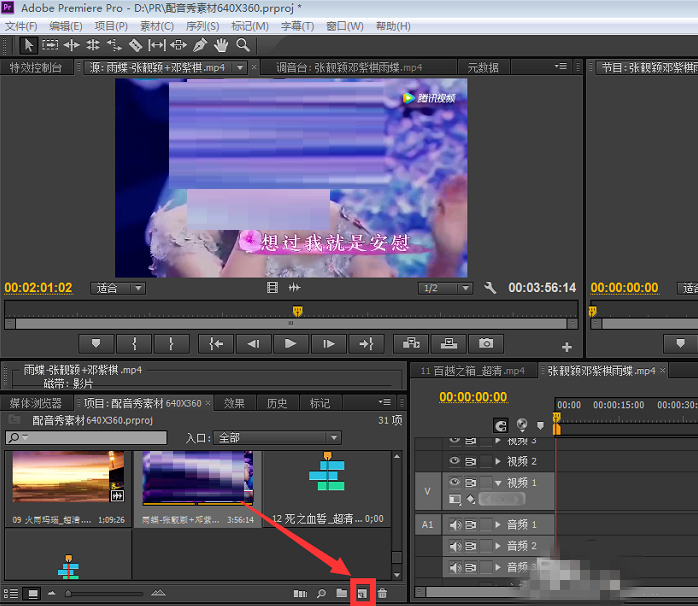Switch project panel to icon view
The height and width of the screenshot is (606, 698).
(33, 594)
